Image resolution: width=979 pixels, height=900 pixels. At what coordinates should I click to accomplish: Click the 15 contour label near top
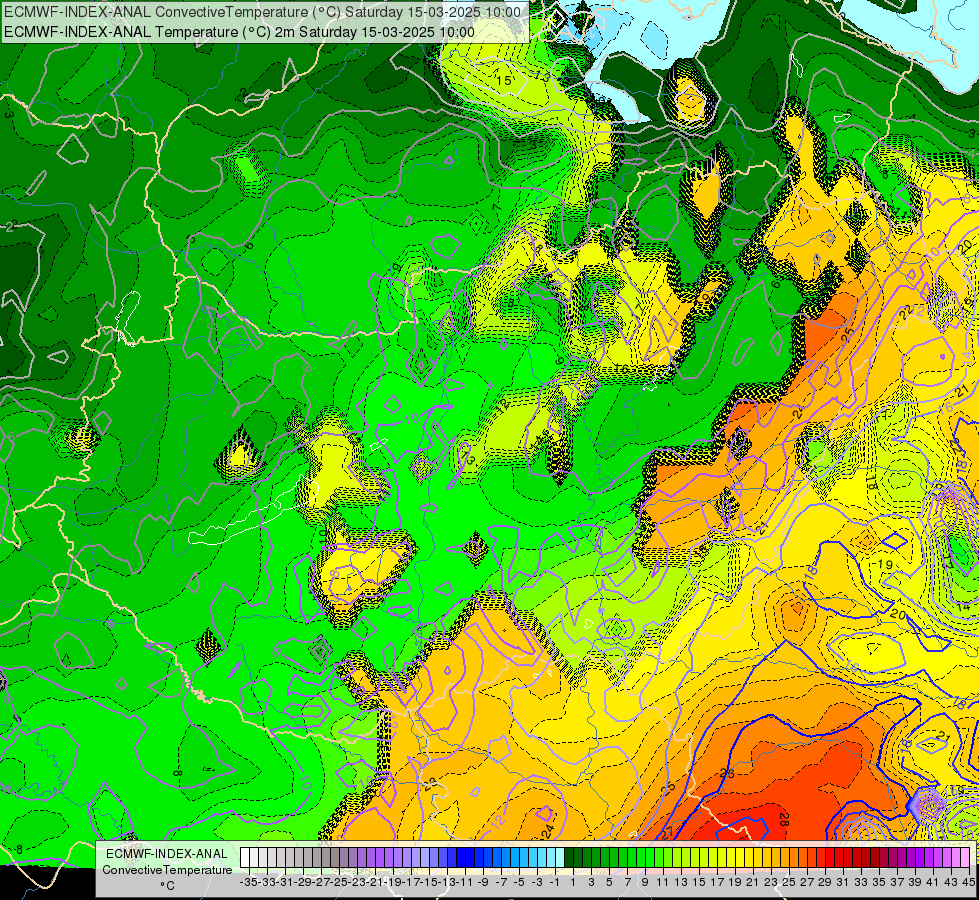pos(504,81)
